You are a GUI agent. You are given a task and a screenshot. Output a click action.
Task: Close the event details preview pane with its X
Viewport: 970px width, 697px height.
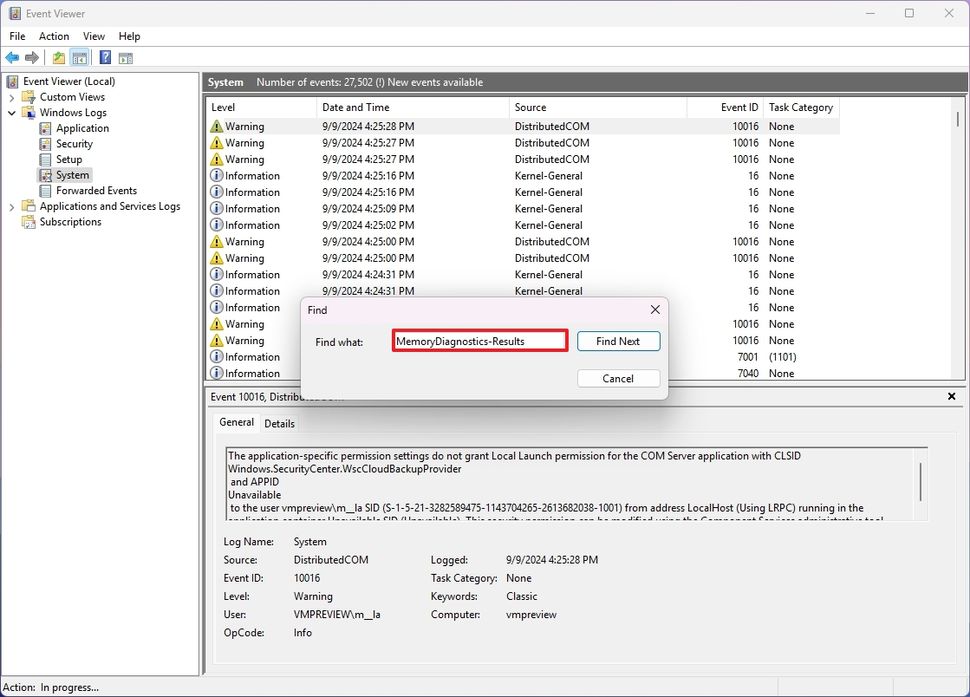951,396
